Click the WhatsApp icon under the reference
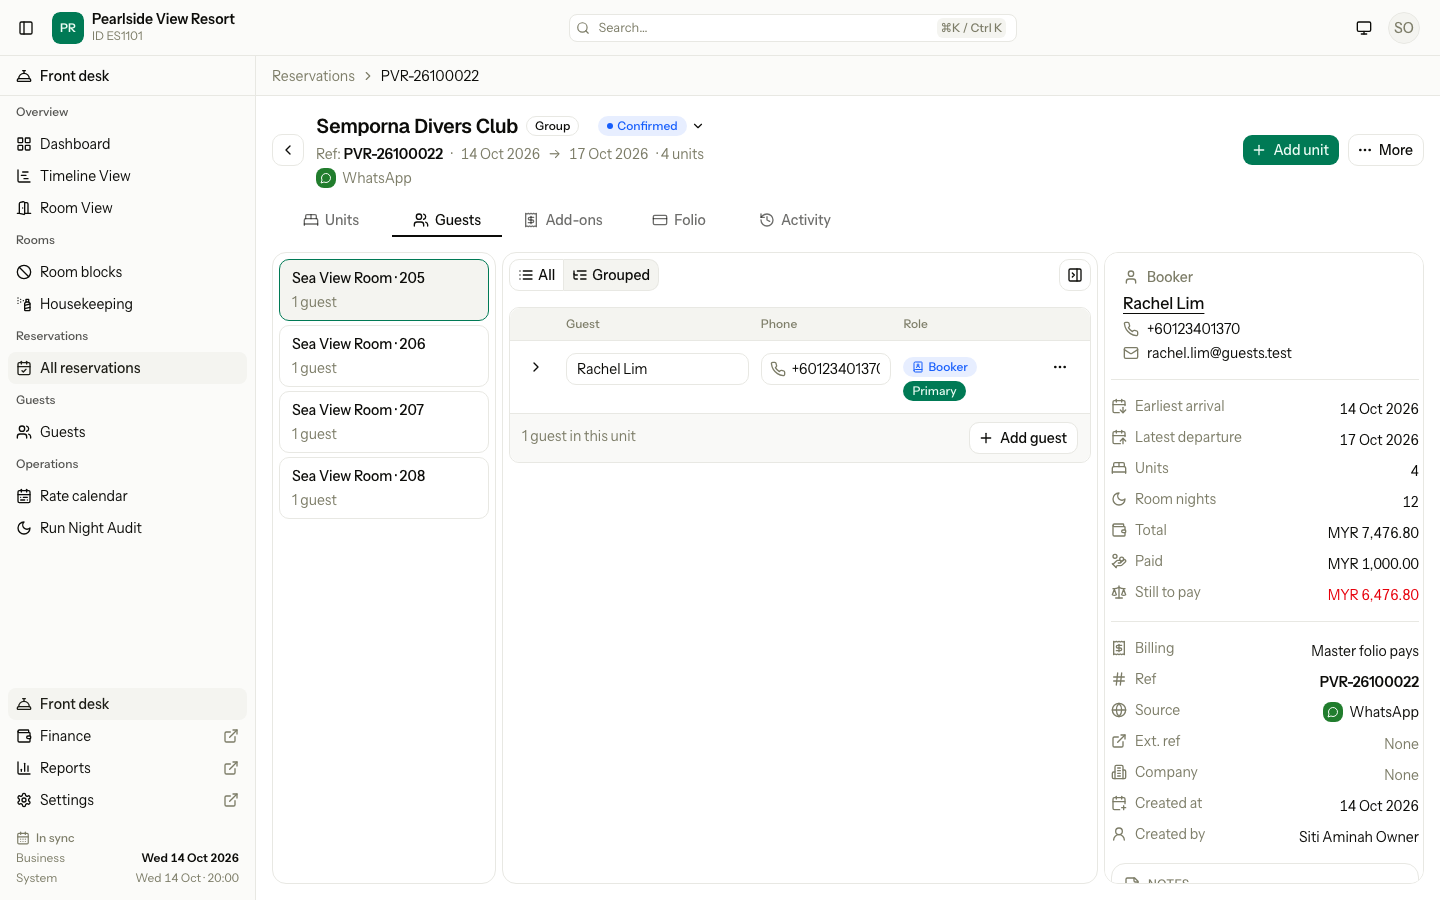This screenshot has height=900, width=1440. pos(326,178)
